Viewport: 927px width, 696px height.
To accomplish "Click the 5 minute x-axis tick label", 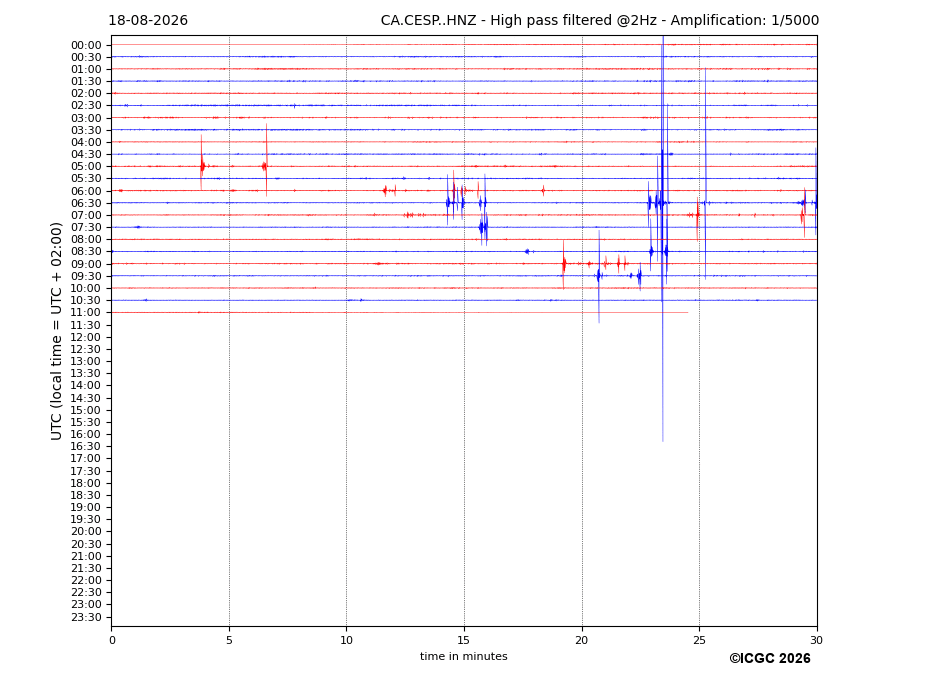I will (x=229, y=640).
